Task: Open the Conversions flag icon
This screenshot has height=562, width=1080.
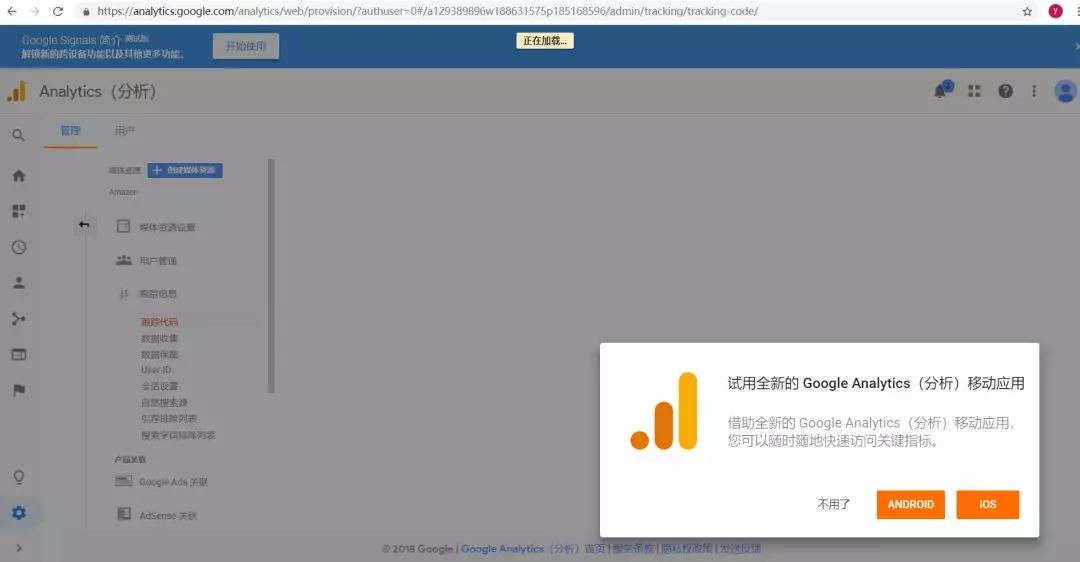Action: [x=19, y=391]
